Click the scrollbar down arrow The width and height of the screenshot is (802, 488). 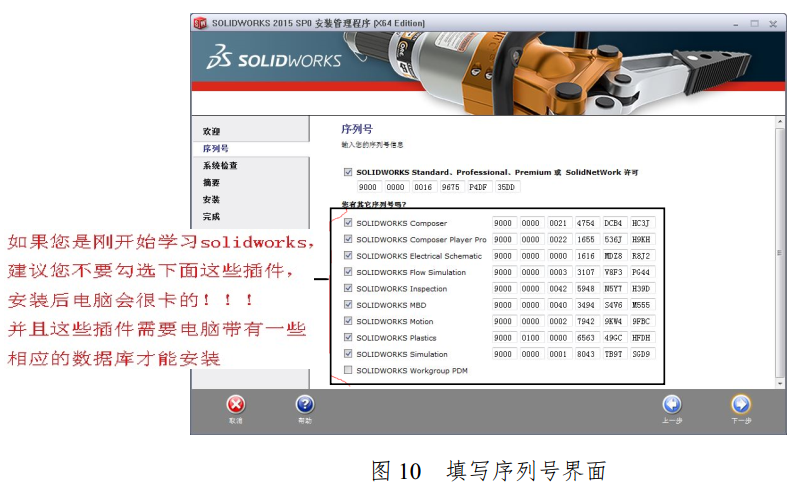tap(780, 383)
